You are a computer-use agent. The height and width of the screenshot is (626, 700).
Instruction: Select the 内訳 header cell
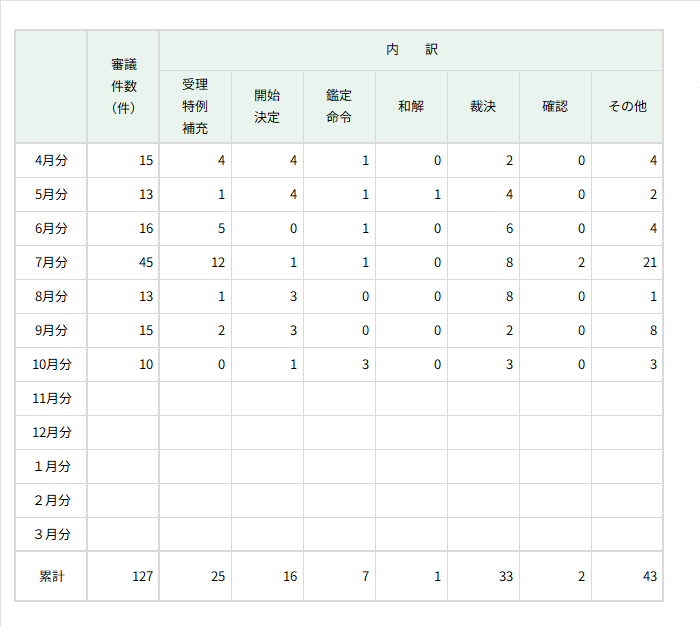[x=411, y=49]
